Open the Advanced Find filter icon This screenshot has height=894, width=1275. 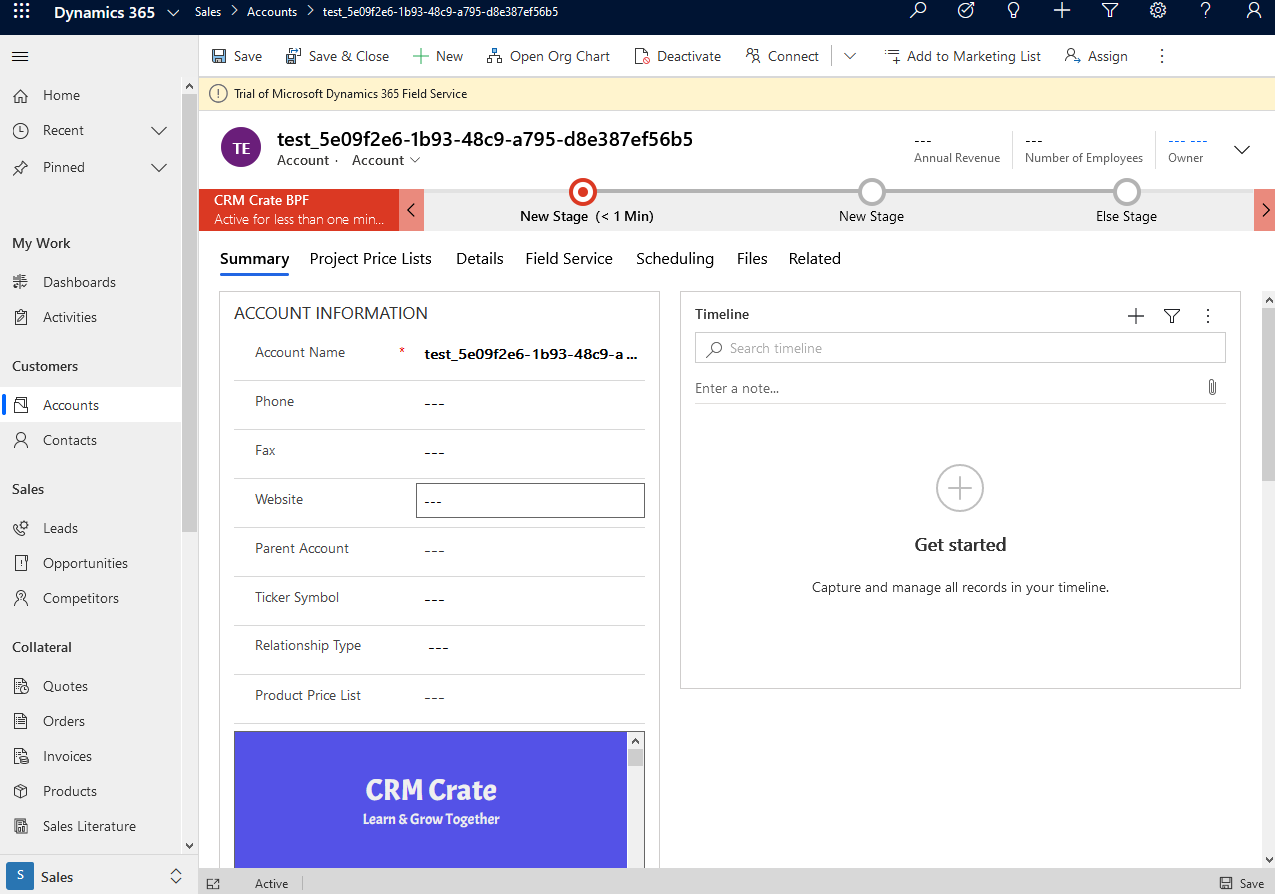click(x=1109, y=11)
